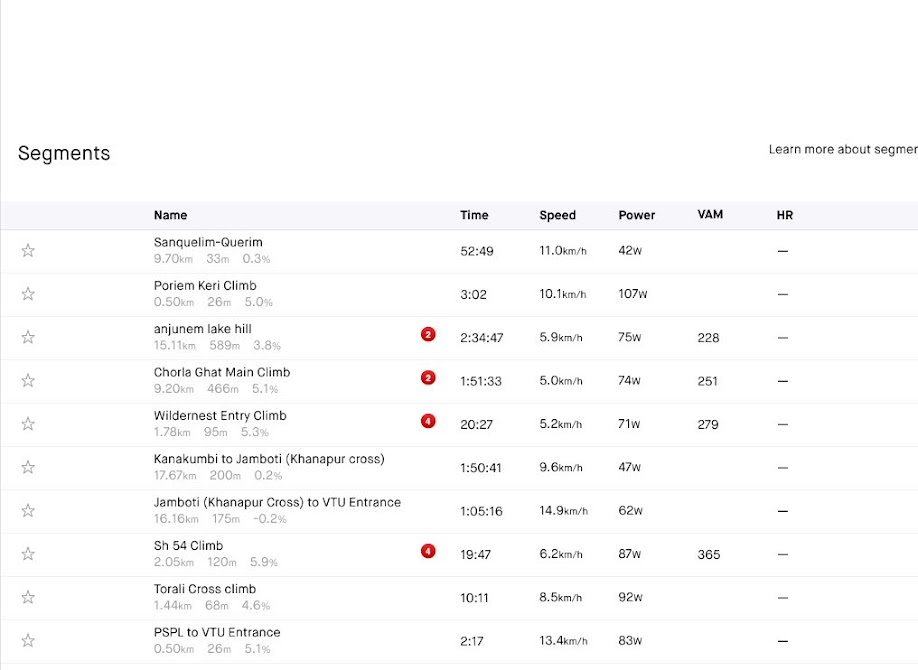918x670 pixels.
Task: Star the PSPL to VTU Entrance segment
Action: point(28,641)
